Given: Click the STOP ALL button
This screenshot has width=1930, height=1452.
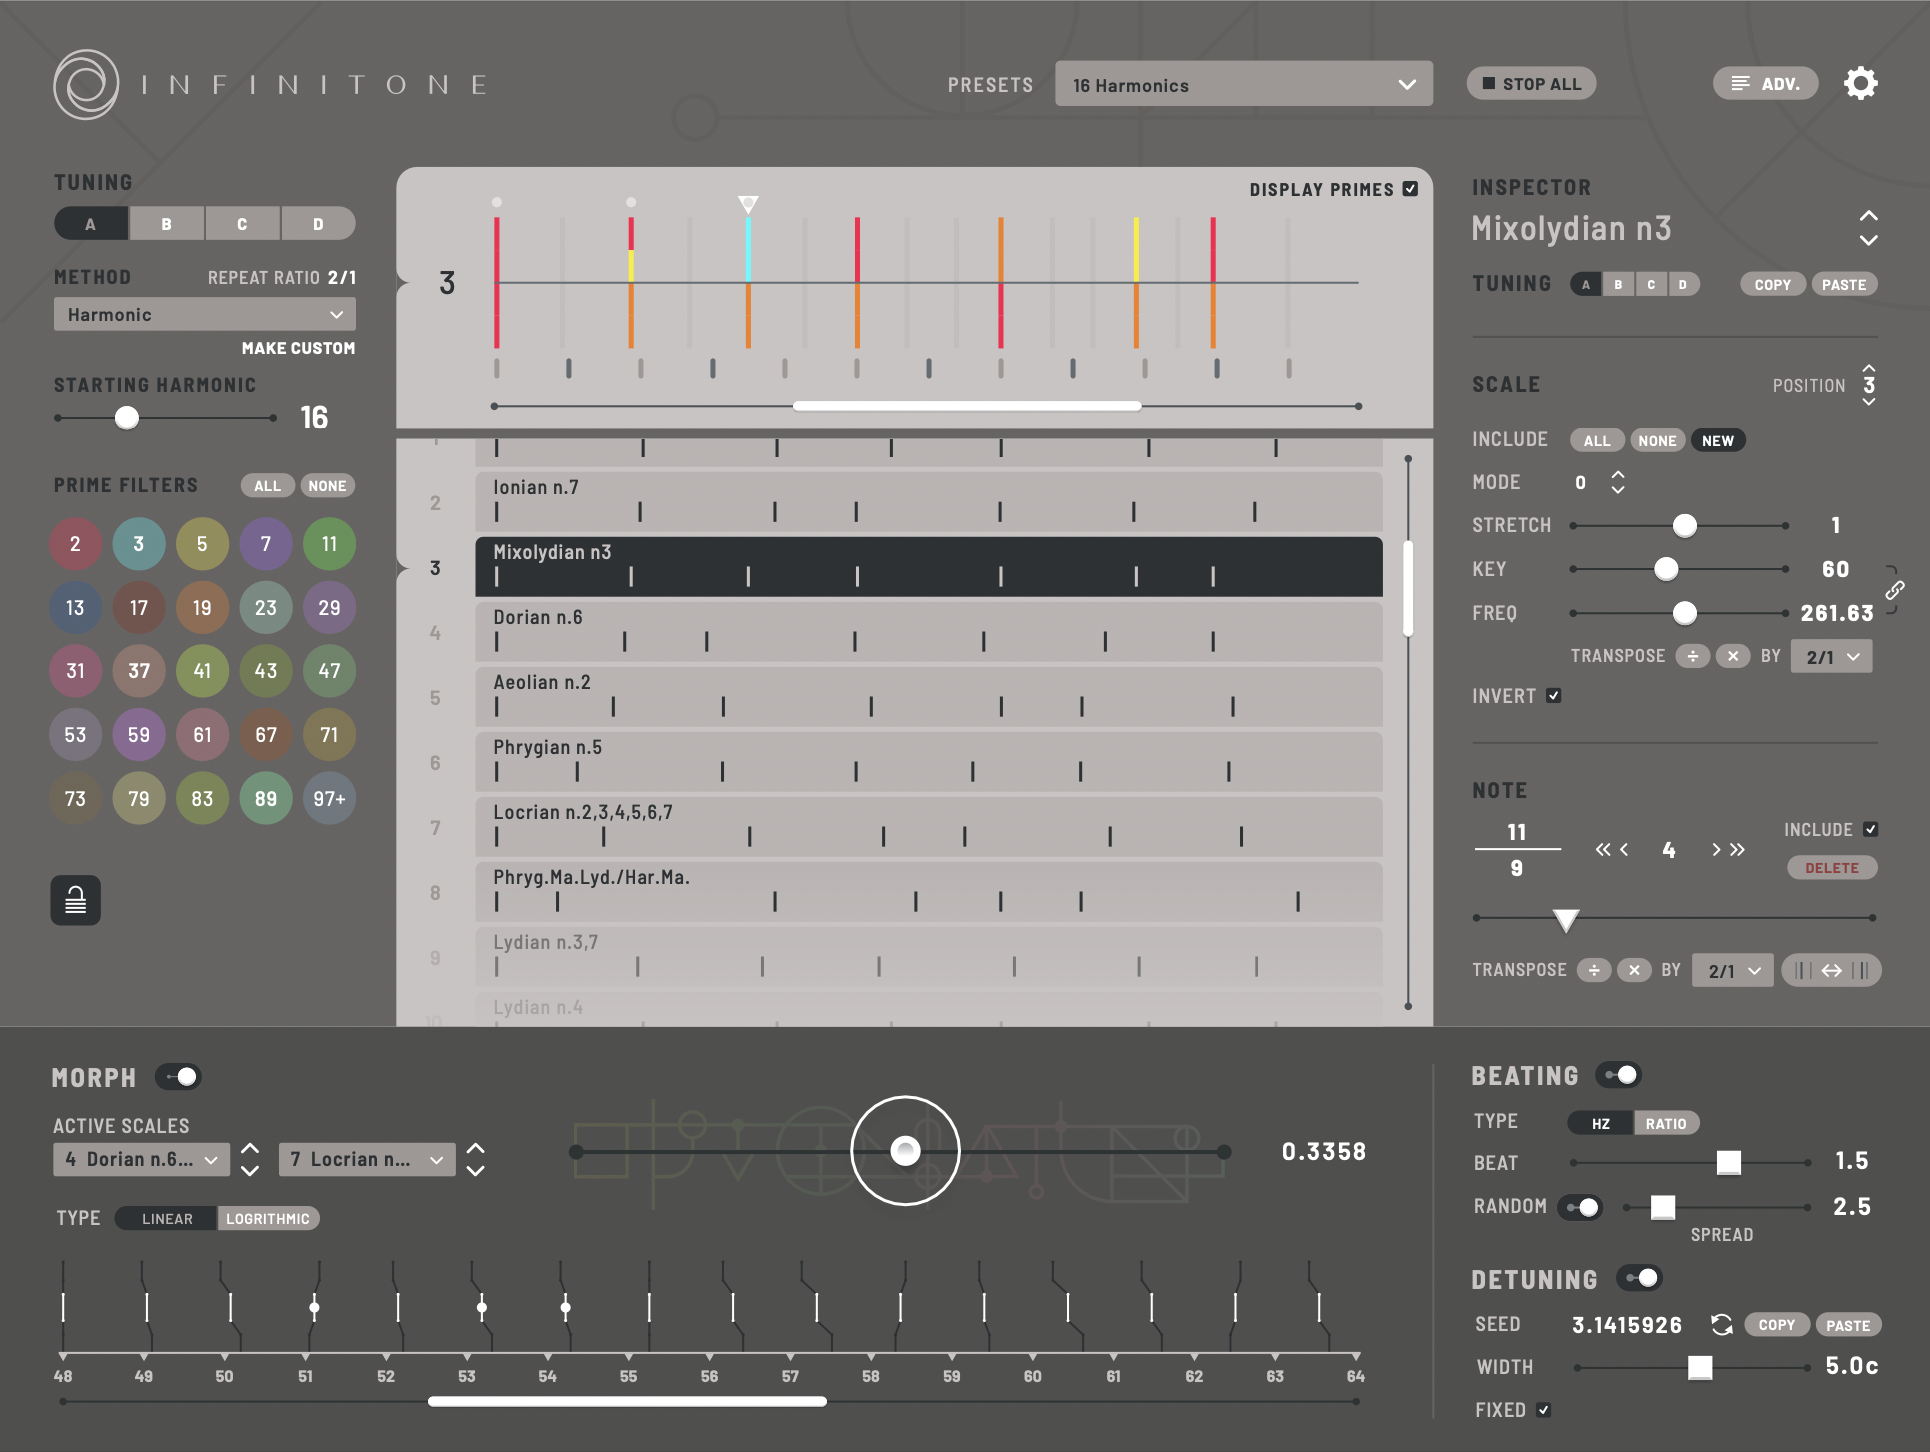Looking at the screenshot, I should coord(1531,83).
